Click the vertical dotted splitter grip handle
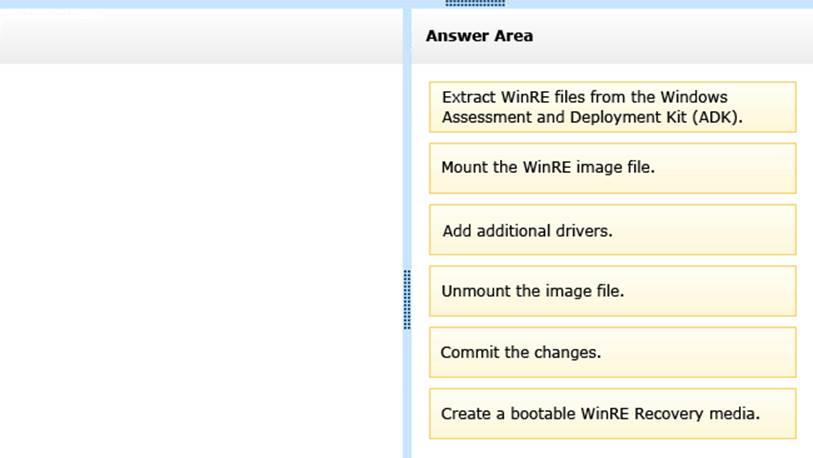 click(407, 299)
